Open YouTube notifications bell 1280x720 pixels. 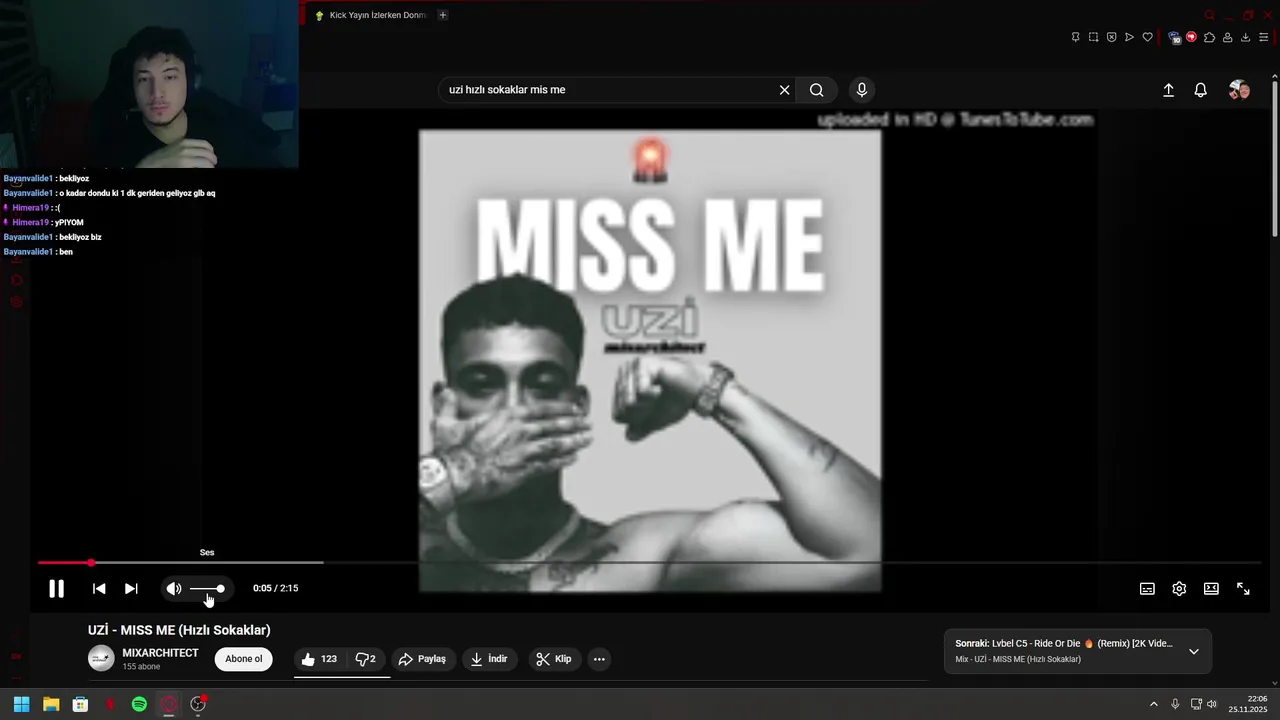click(x=1201, y=90)
